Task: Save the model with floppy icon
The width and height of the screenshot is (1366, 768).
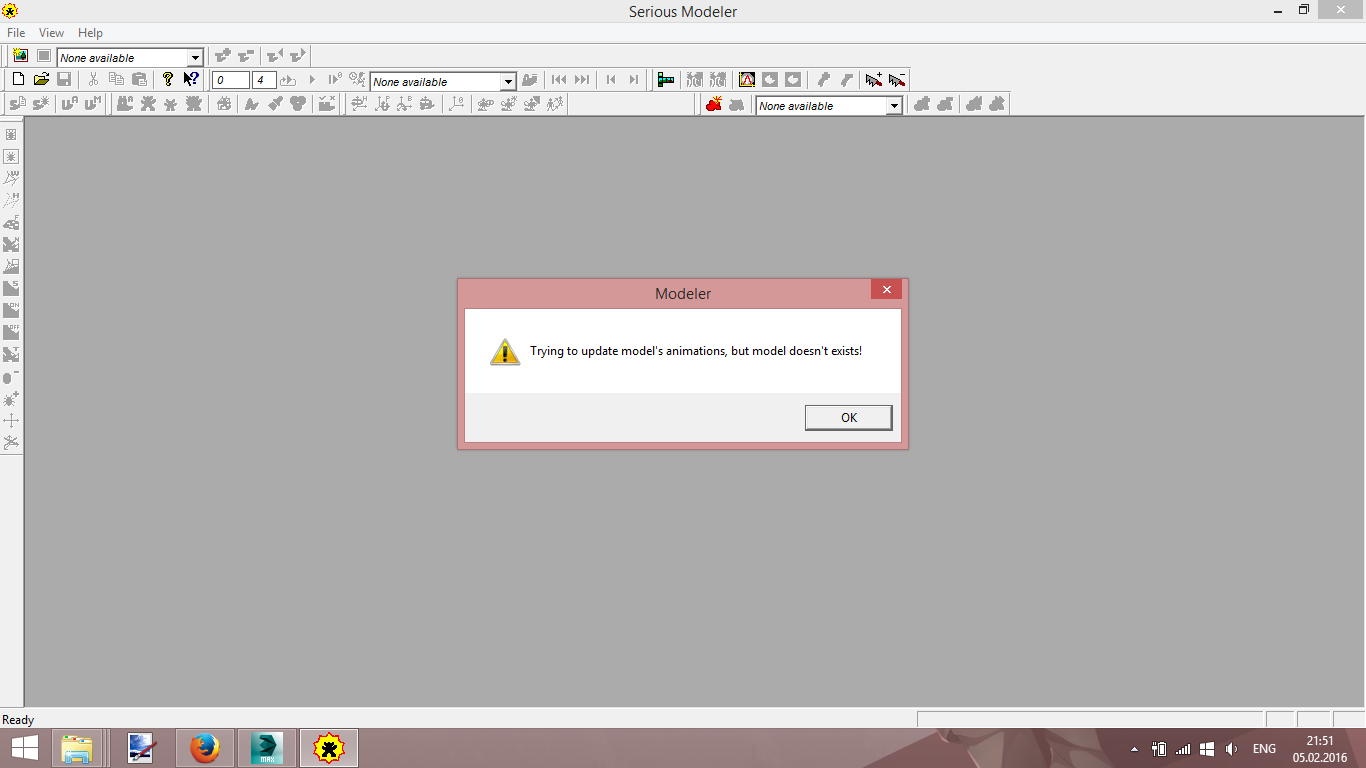Action: point(64,80)
